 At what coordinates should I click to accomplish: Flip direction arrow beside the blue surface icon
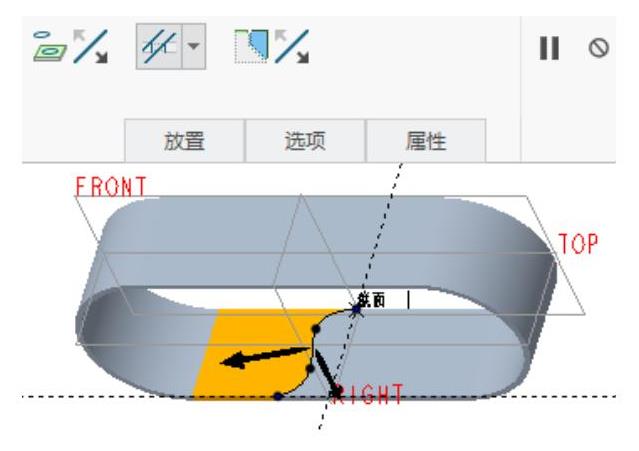[x=292, y=46]
